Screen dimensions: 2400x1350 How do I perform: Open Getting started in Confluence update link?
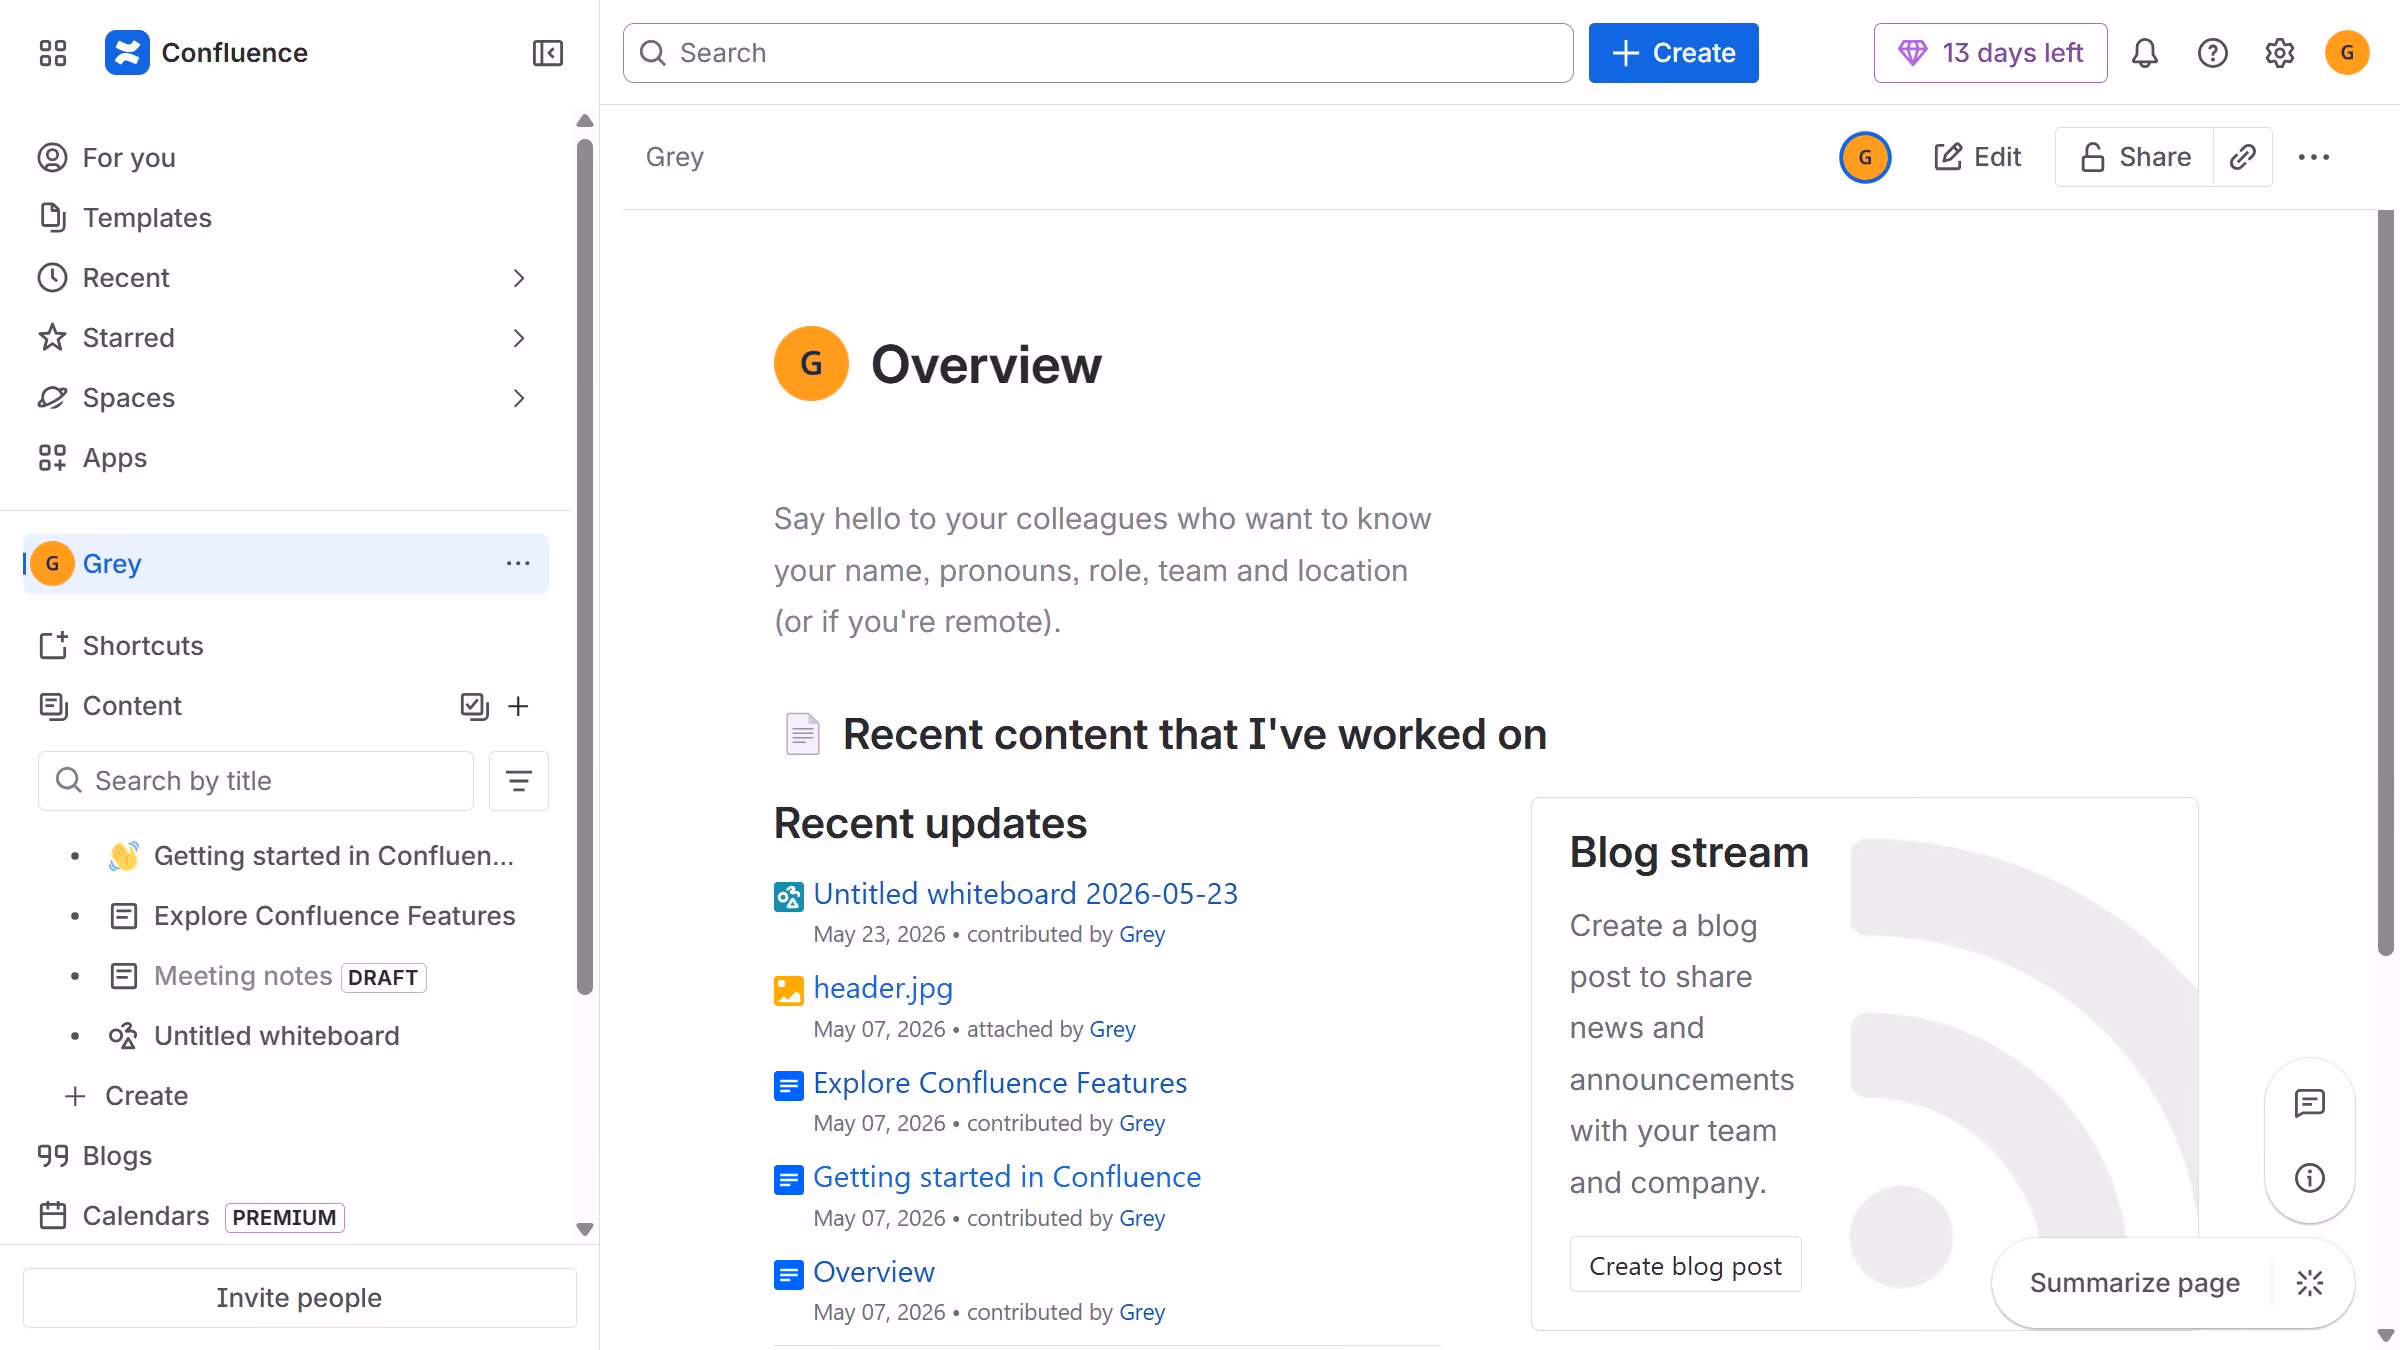pyautogui.click(x=1007, y=1177)
